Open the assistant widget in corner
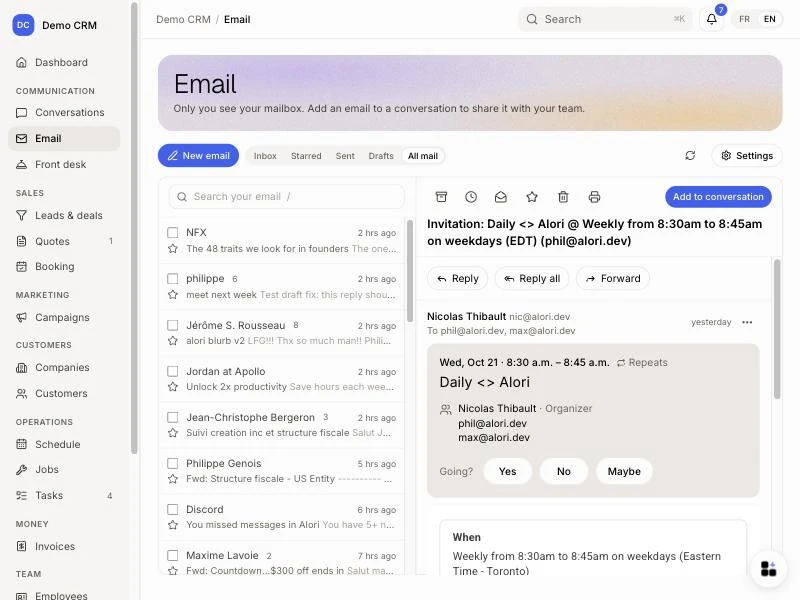Image resolution: width=800 pixels, height=600 pixels. [x=768, y=568]
